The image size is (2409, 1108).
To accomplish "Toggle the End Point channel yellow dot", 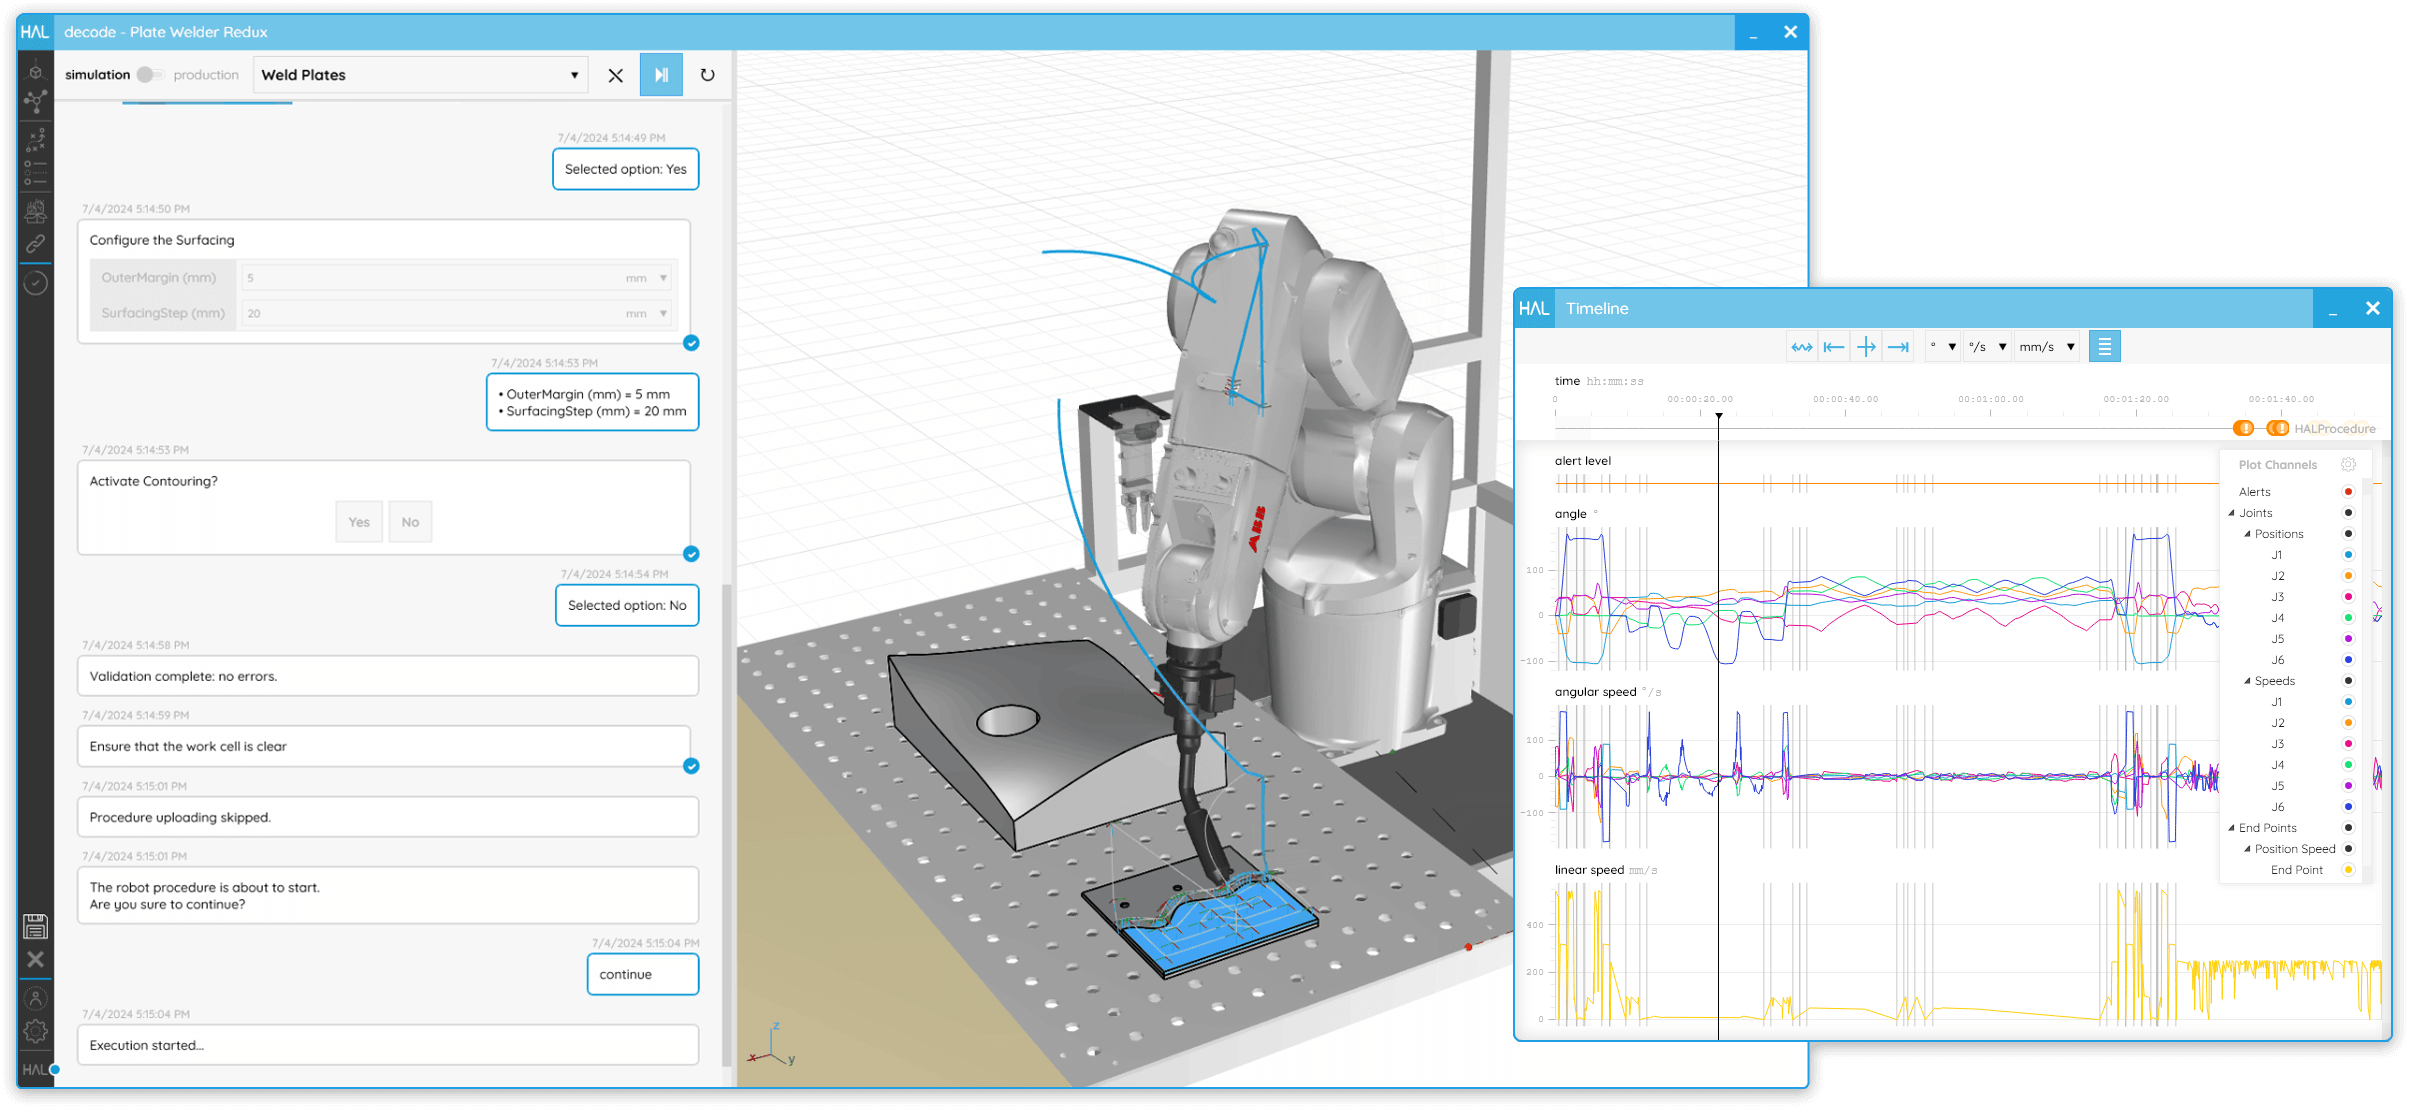I will point(2348,870).
